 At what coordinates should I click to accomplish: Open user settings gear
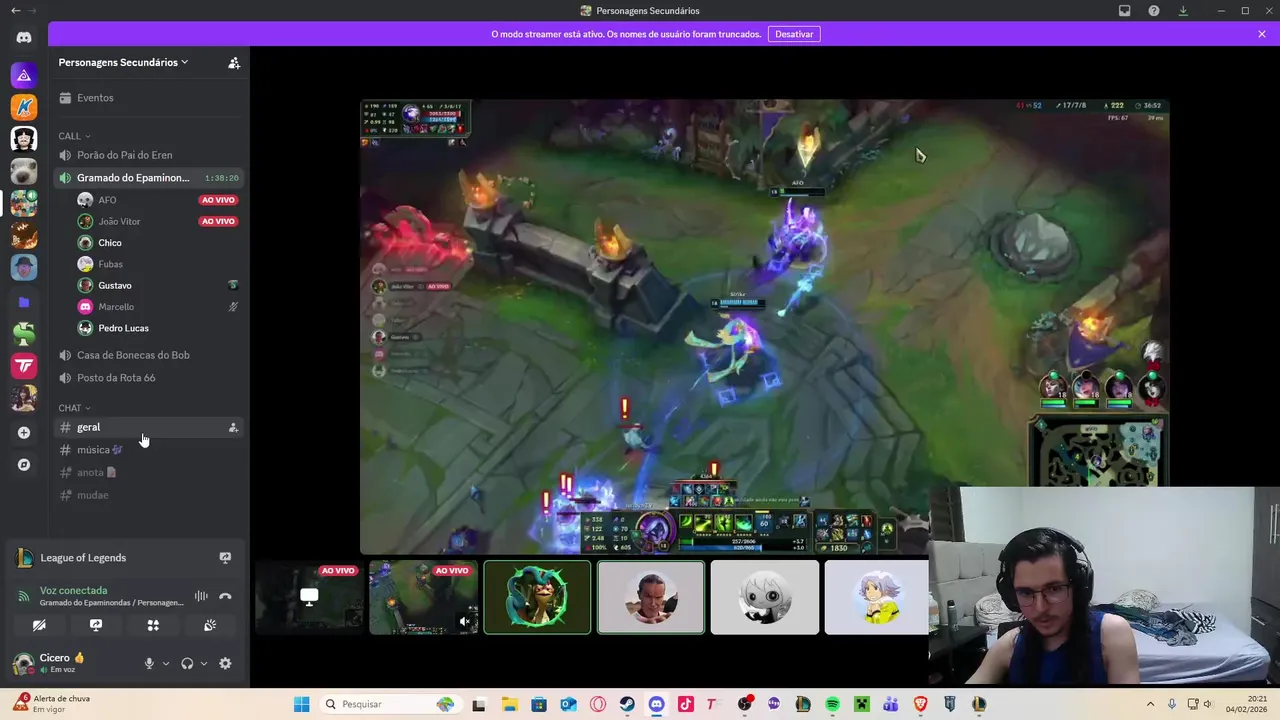[225, 664]
